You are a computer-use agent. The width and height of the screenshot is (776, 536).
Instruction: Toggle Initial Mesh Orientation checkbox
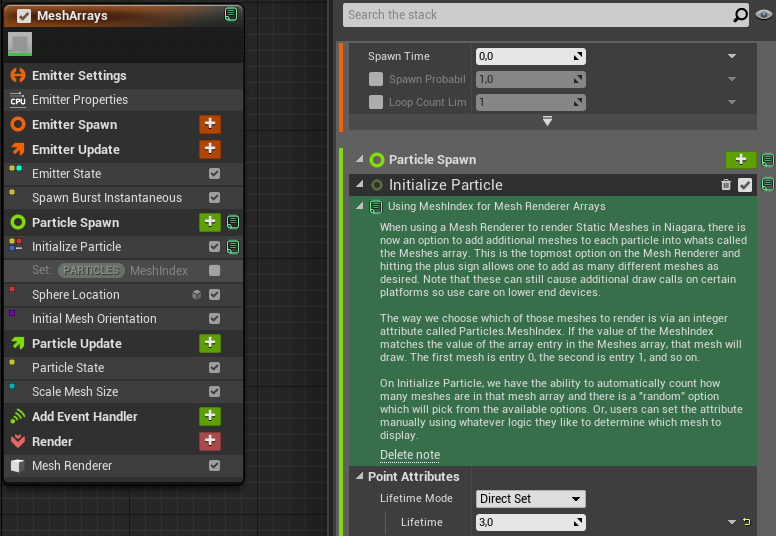pos(214,318)
